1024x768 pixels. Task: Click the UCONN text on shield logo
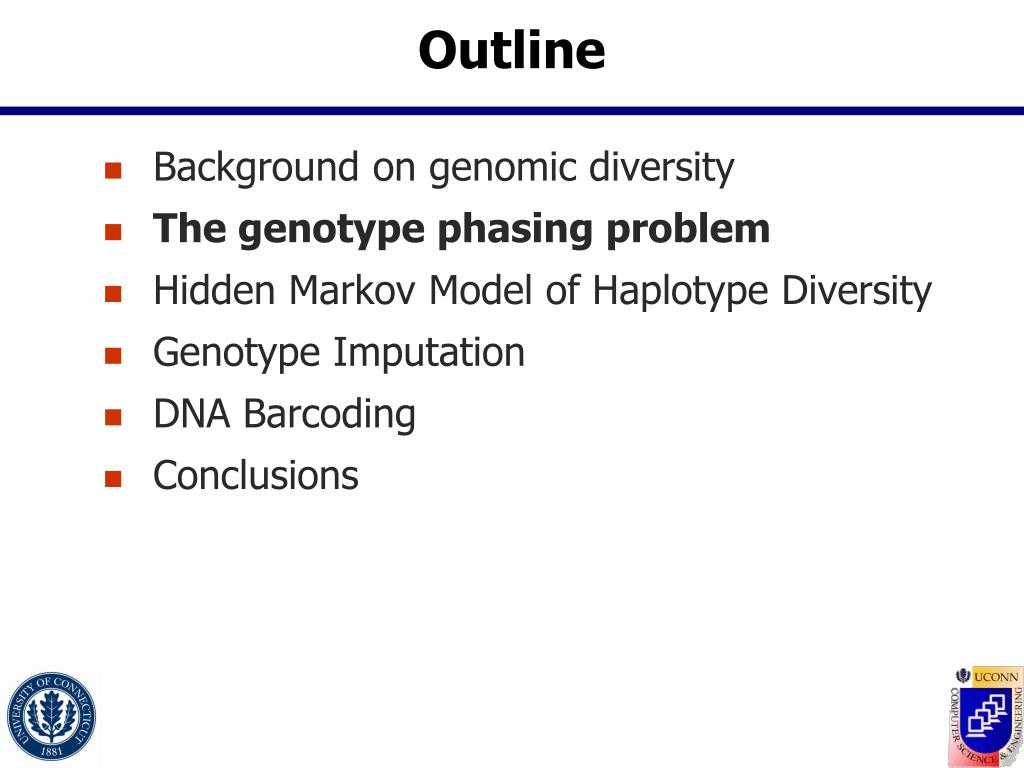click(x=996, y=677)
